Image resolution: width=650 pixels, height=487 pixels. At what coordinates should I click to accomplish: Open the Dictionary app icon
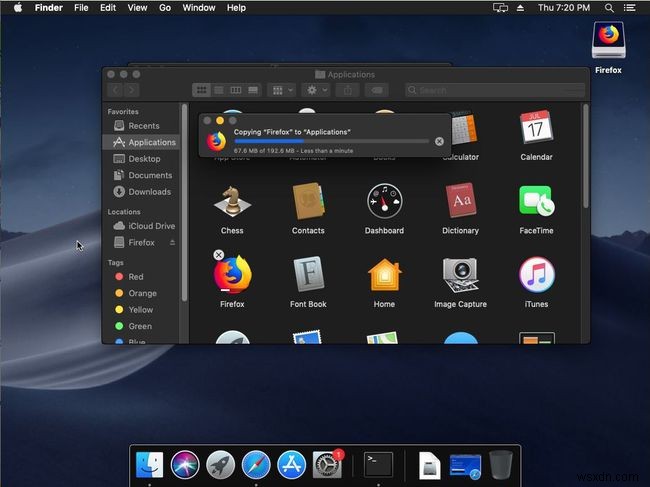(x=461, y=201)
